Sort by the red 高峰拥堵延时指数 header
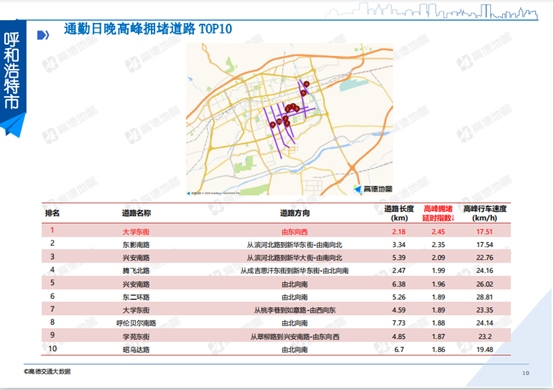This screenshot has height=390, width=554. 438,213
